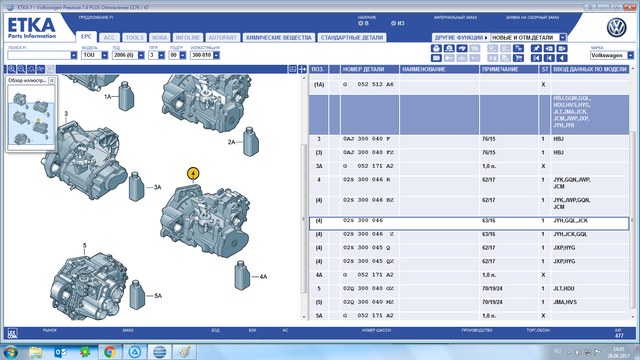
Task: Open the МОДЕЛЬ dropdown showing TOU
Action: [104, 55]
